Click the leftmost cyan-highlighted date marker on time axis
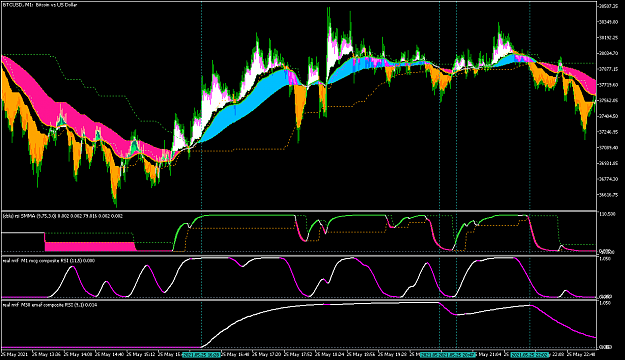The height and width of the screenshot is (360, 625). click(201, 354)
